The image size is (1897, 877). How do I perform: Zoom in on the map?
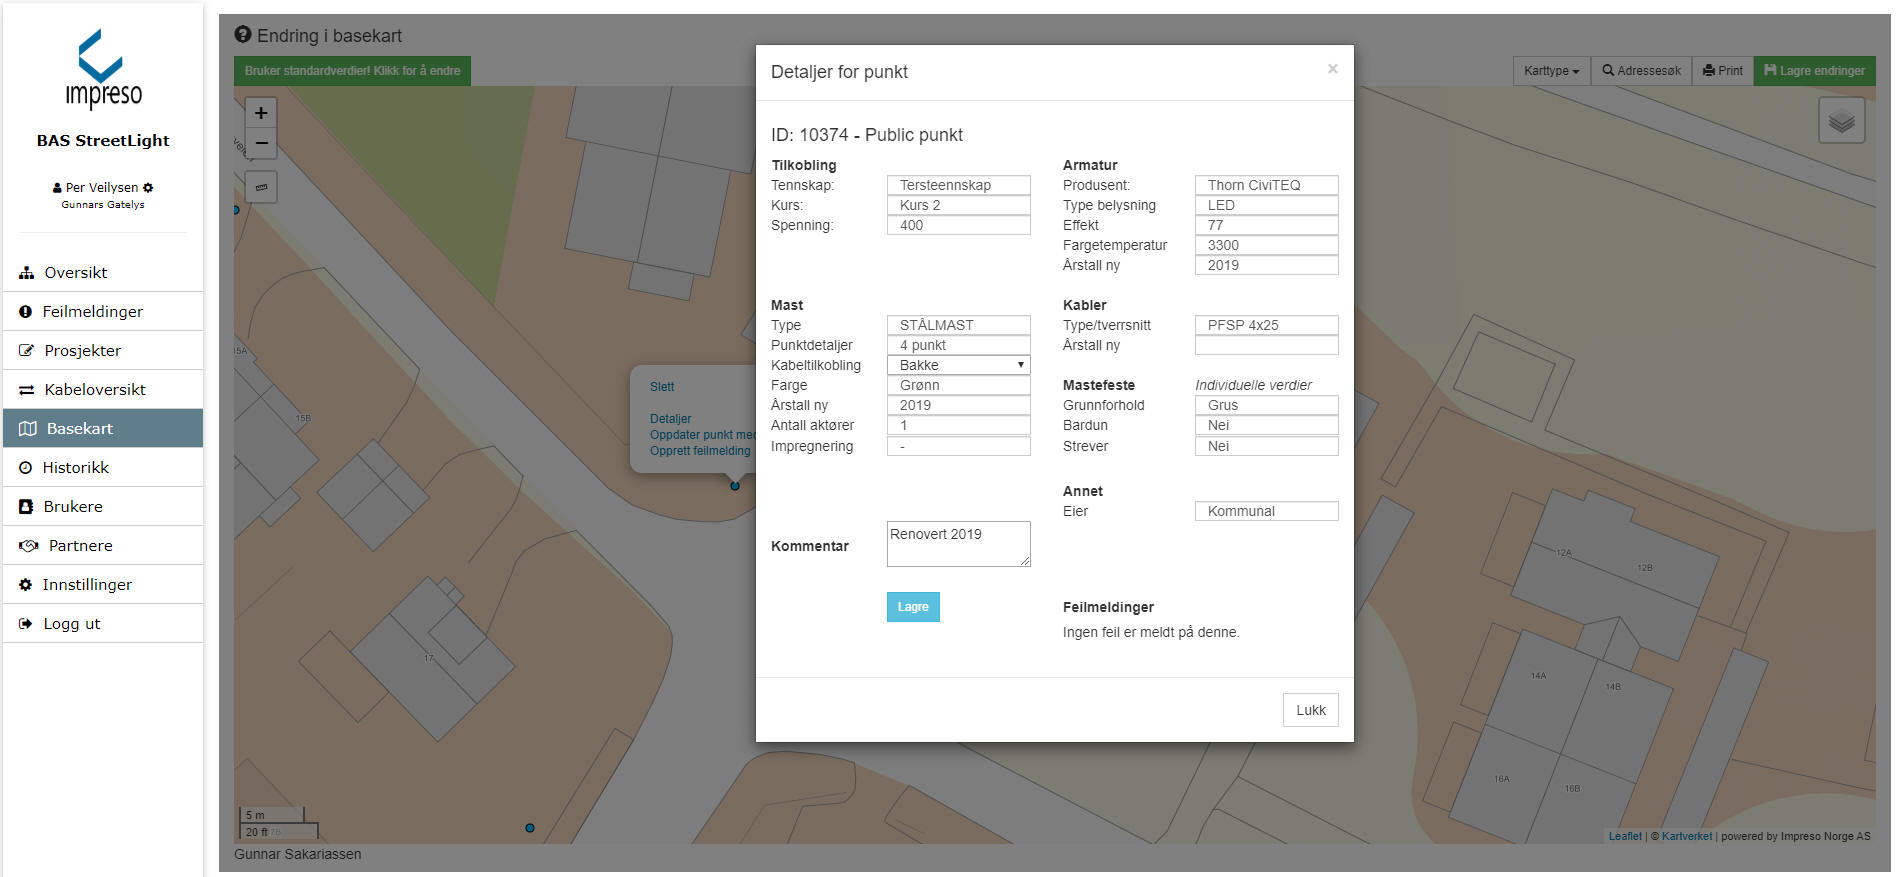coord(261,113)
